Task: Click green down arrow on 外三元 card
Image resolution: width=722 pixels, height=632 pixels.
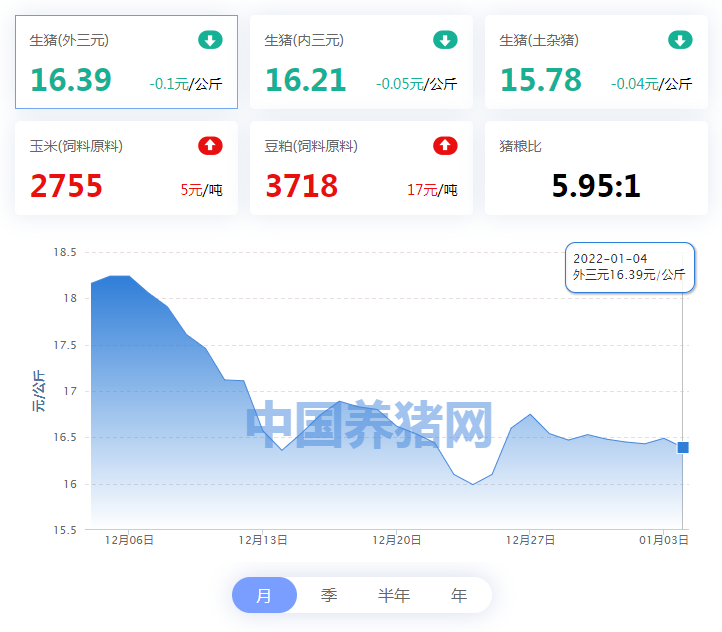Action: [210, 40]
